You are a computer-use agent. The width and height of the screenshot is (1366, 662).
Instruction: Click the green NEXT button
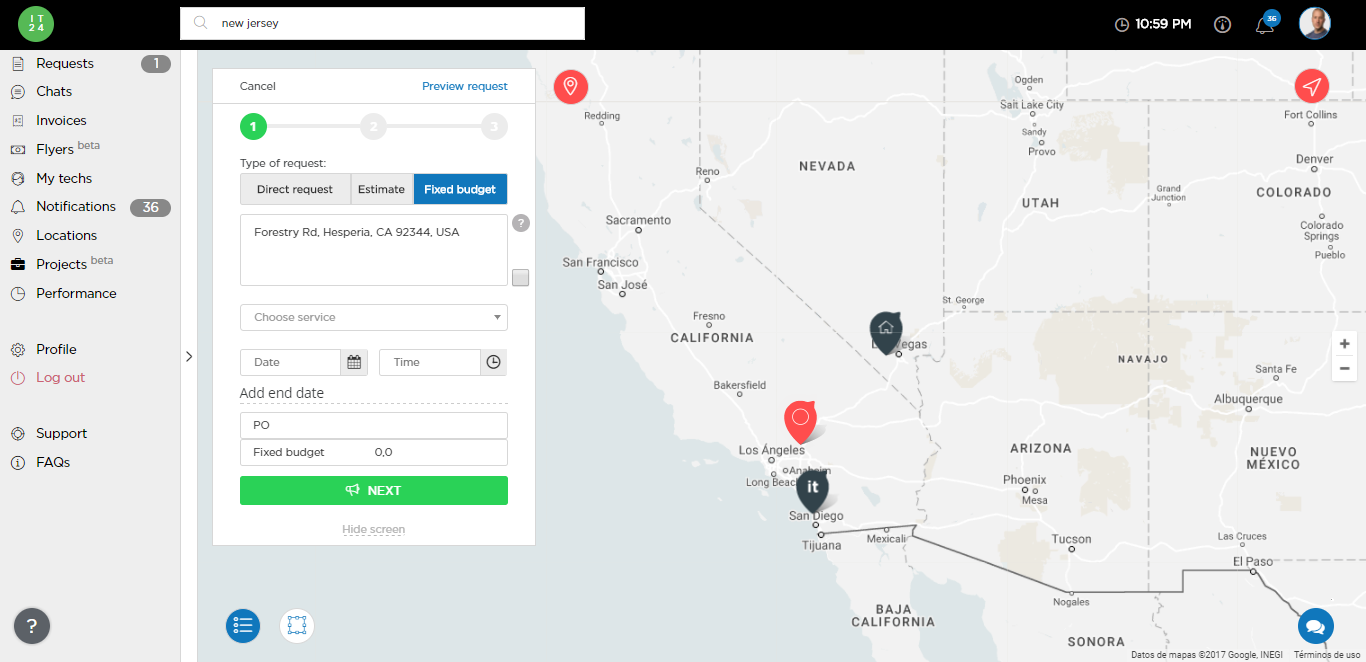[374, 490]
